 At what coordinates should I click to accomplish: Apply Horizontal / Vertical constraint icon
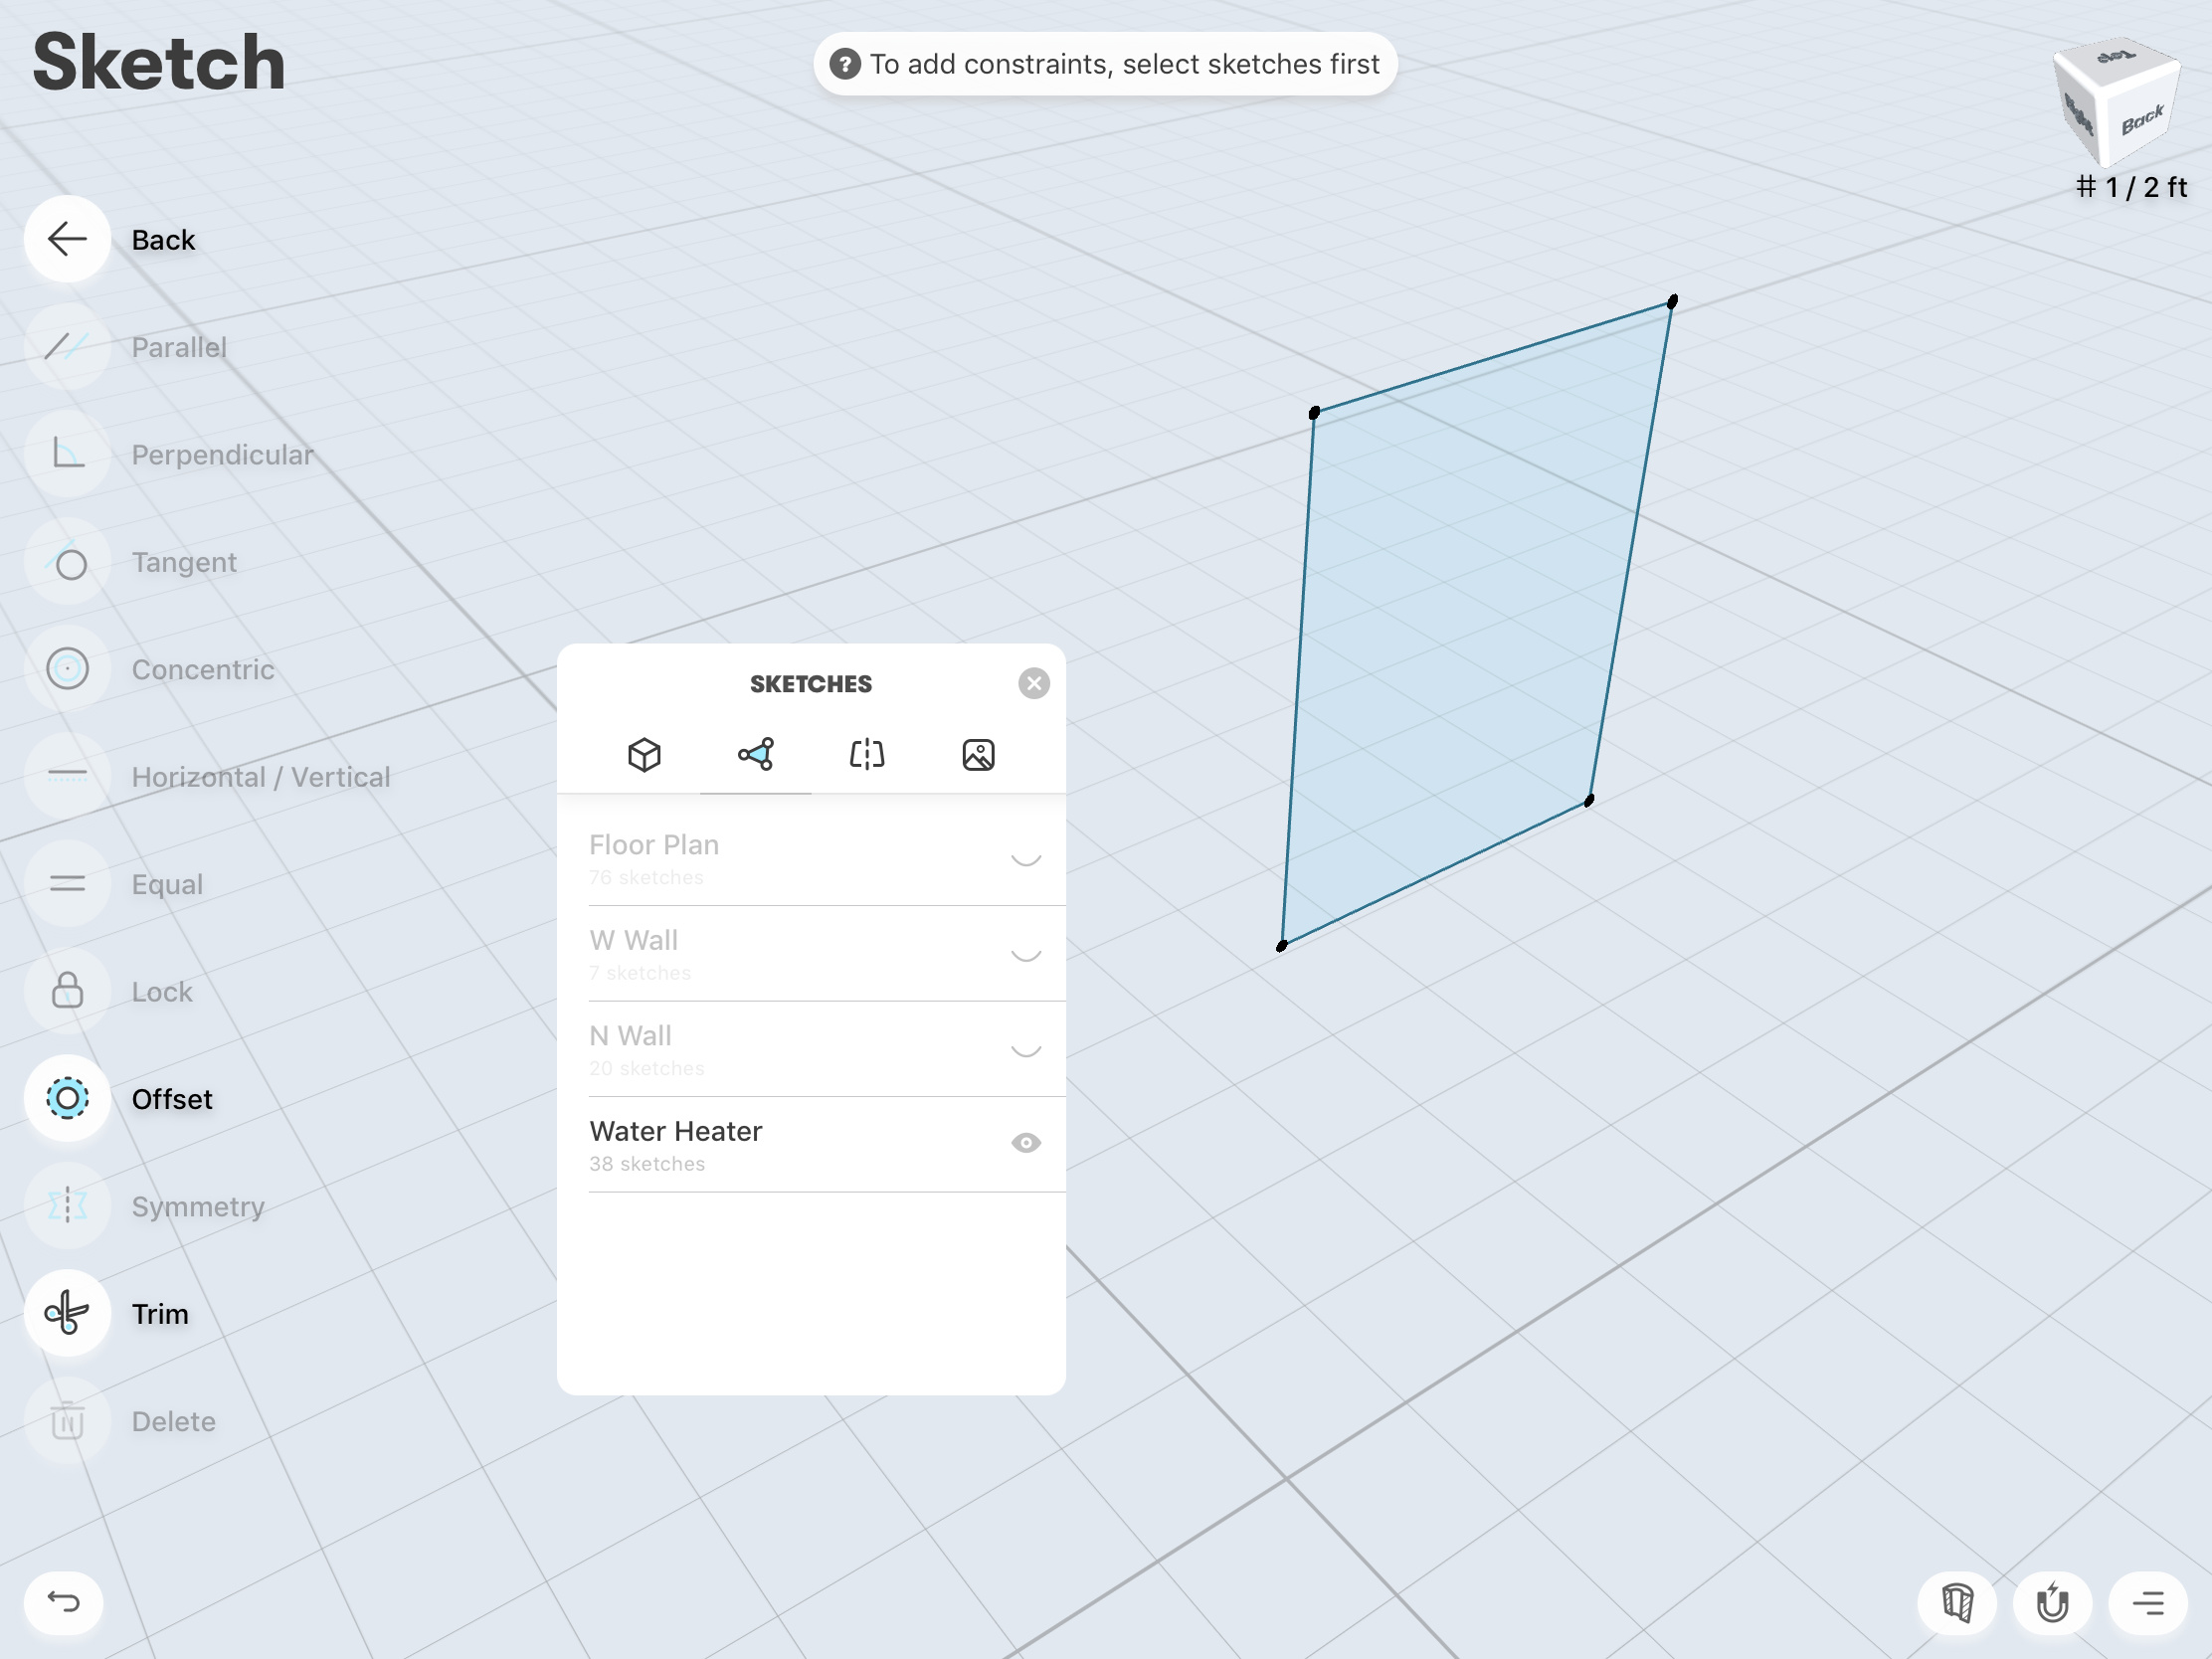pos(67,776)
